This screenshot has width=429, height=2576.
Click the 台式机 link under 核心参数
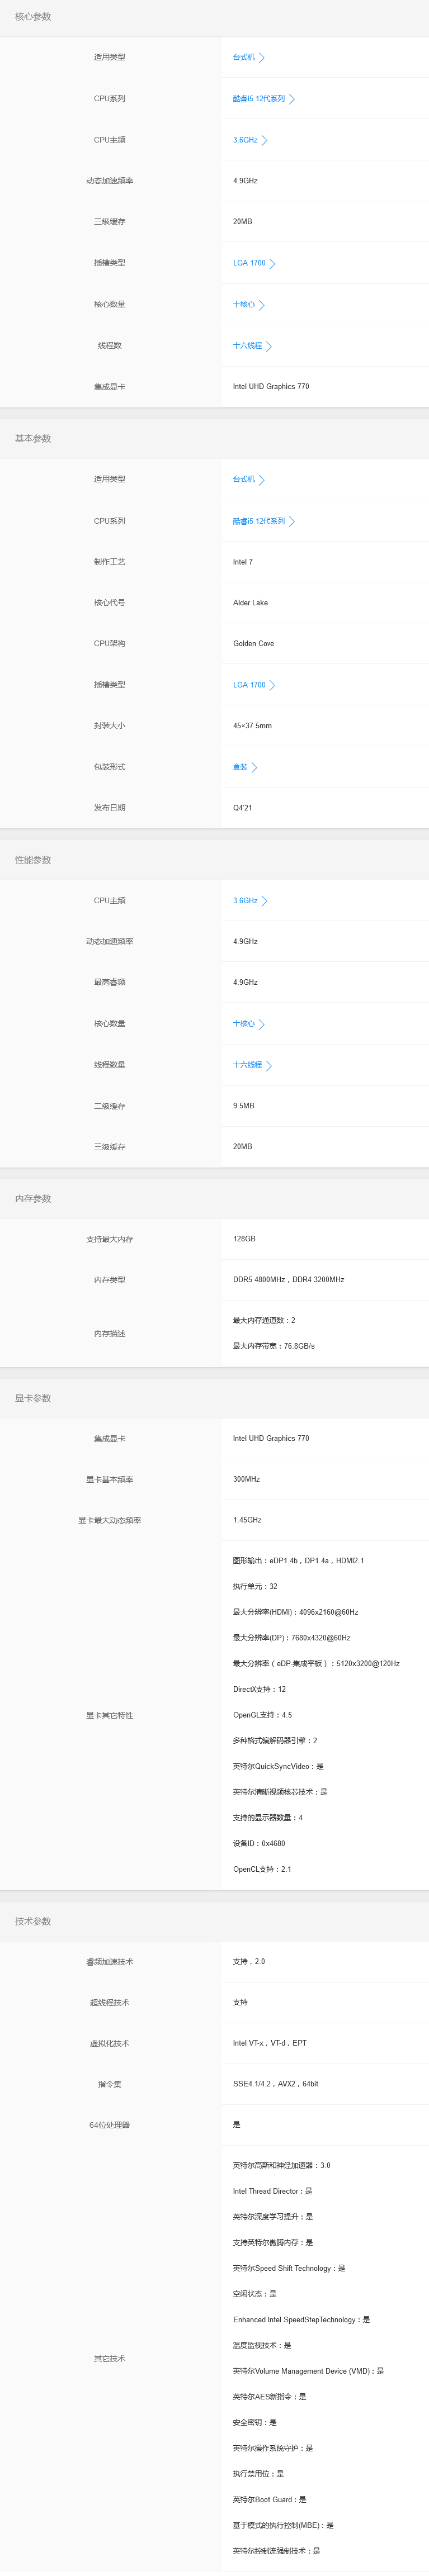(x=243, y=58)
